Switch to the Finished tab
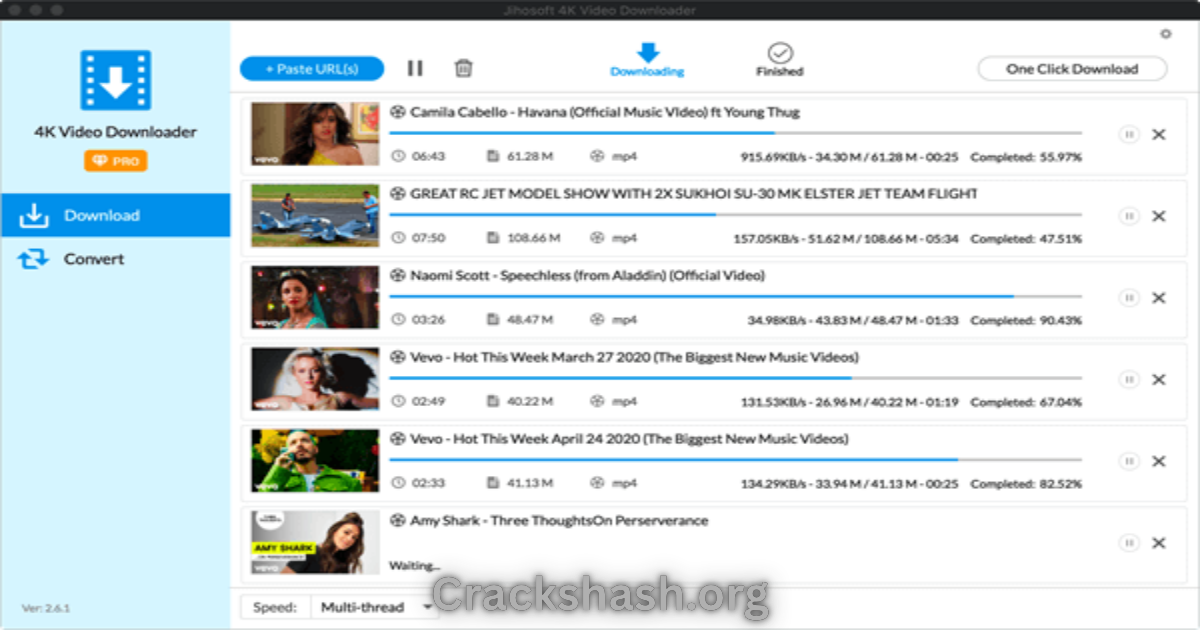This screenshot has width=1200, height=630. 779,60
